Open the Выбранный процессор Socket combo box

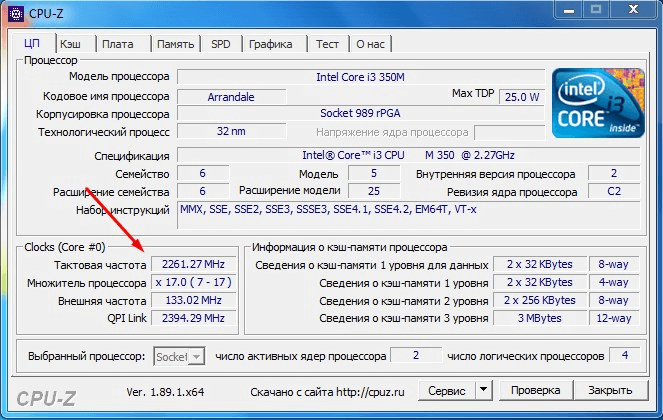[179, 356]
